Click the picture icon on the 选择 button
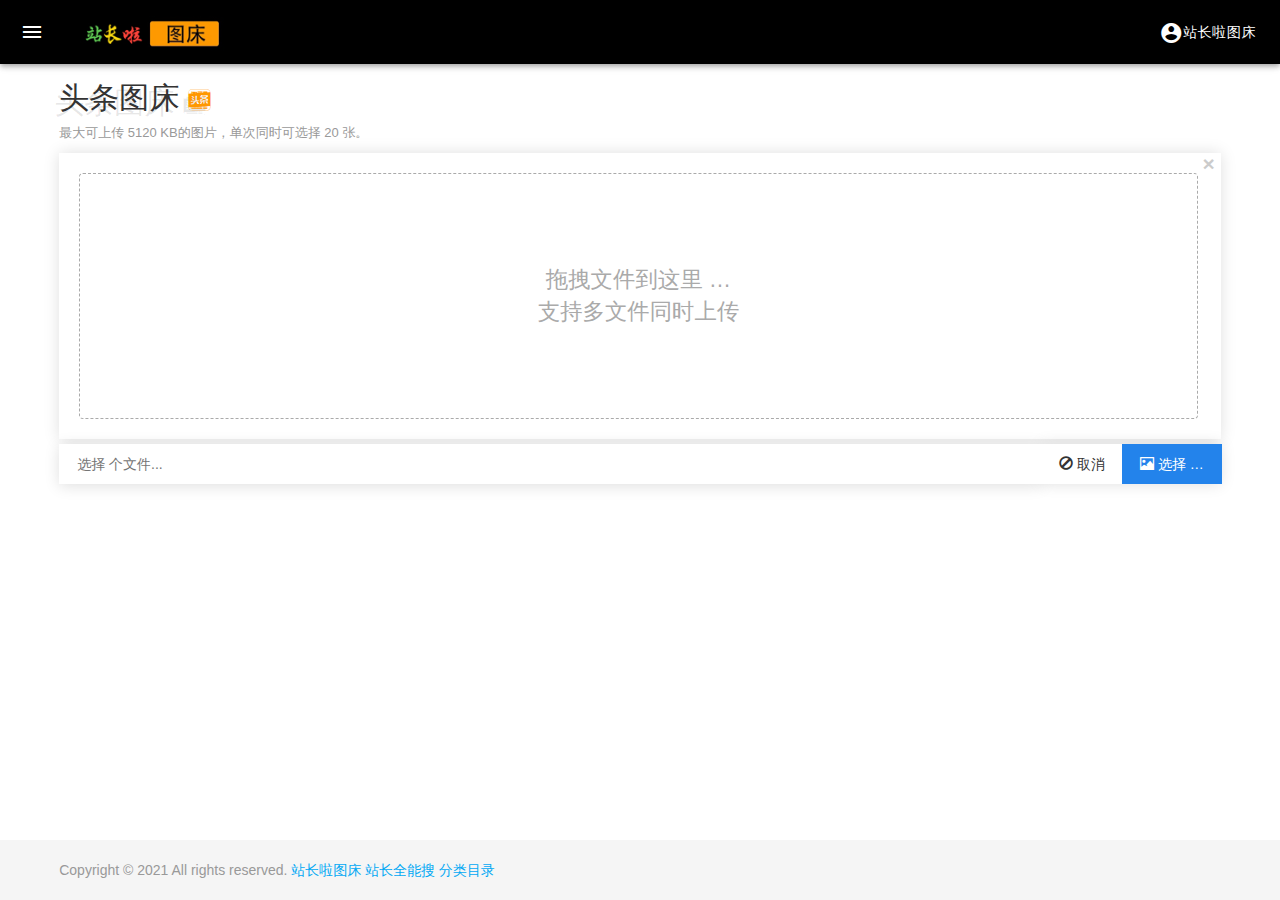Viewport: 1280px width, 900px height. [1147, 463]
